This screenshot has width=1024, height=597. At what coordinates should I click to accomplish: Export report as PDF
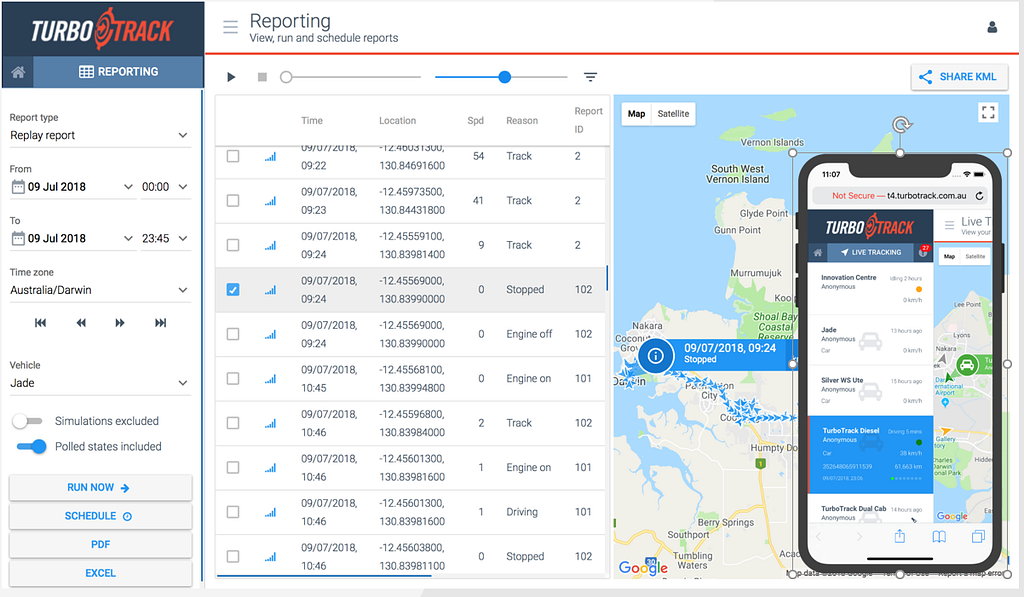[x=101, y=545]
